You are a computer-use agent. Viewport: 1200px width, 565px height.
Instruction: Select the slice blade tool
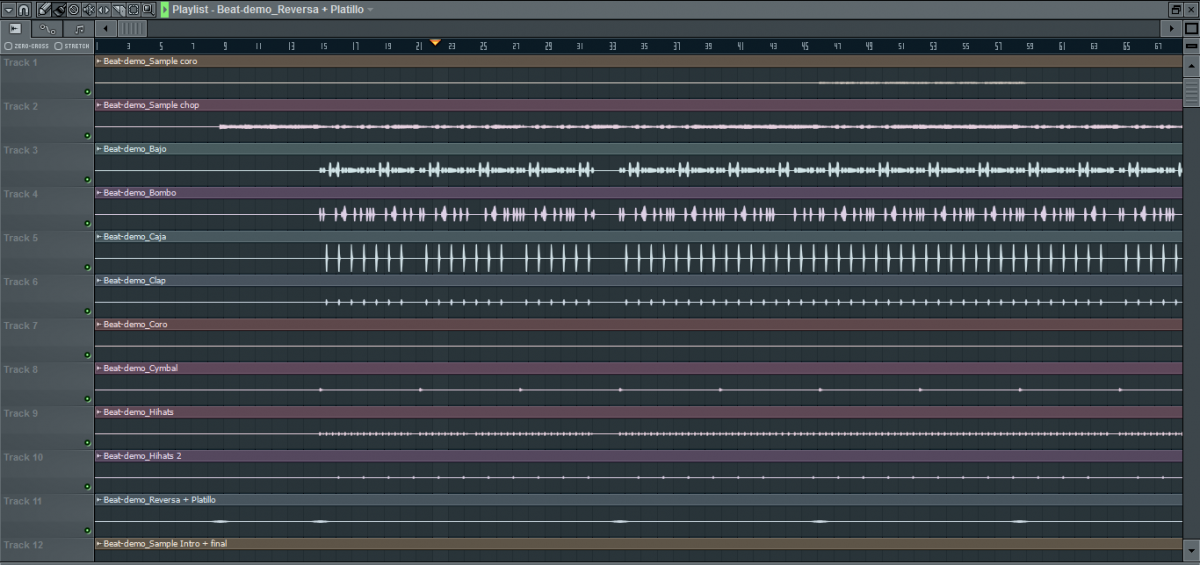pos(118,9)
